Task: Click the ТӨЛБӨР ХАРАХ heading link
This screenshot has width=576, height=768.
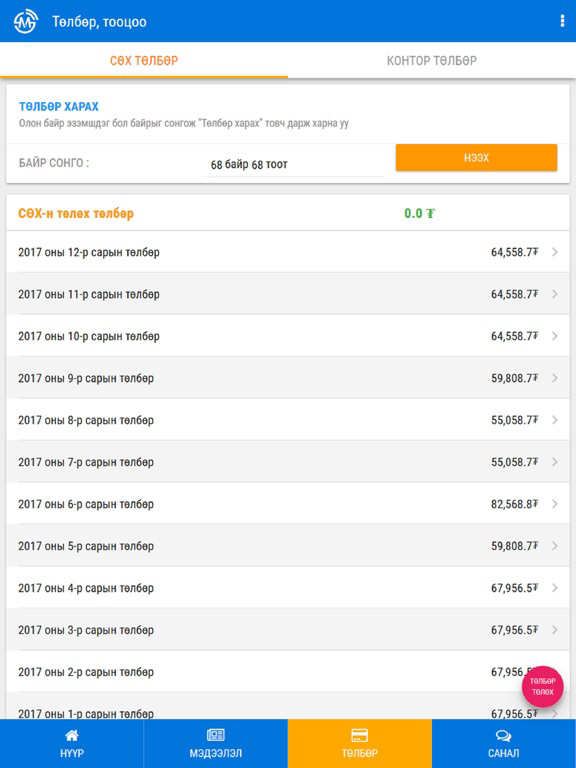Action: [59, 106]
